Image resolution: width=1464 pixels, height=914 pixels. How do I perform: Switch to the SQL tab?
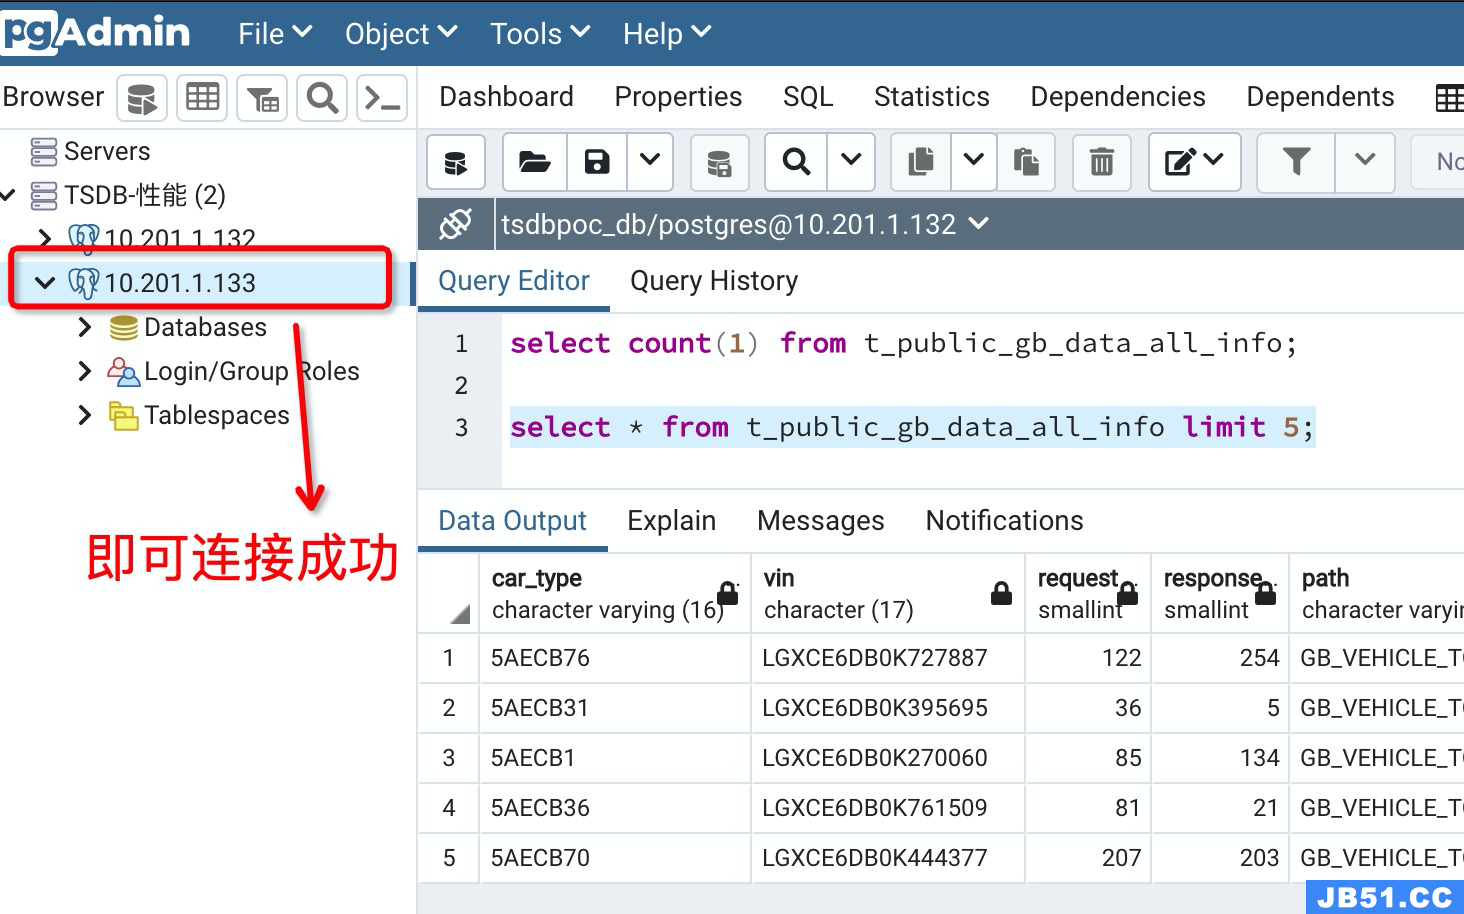808,97
